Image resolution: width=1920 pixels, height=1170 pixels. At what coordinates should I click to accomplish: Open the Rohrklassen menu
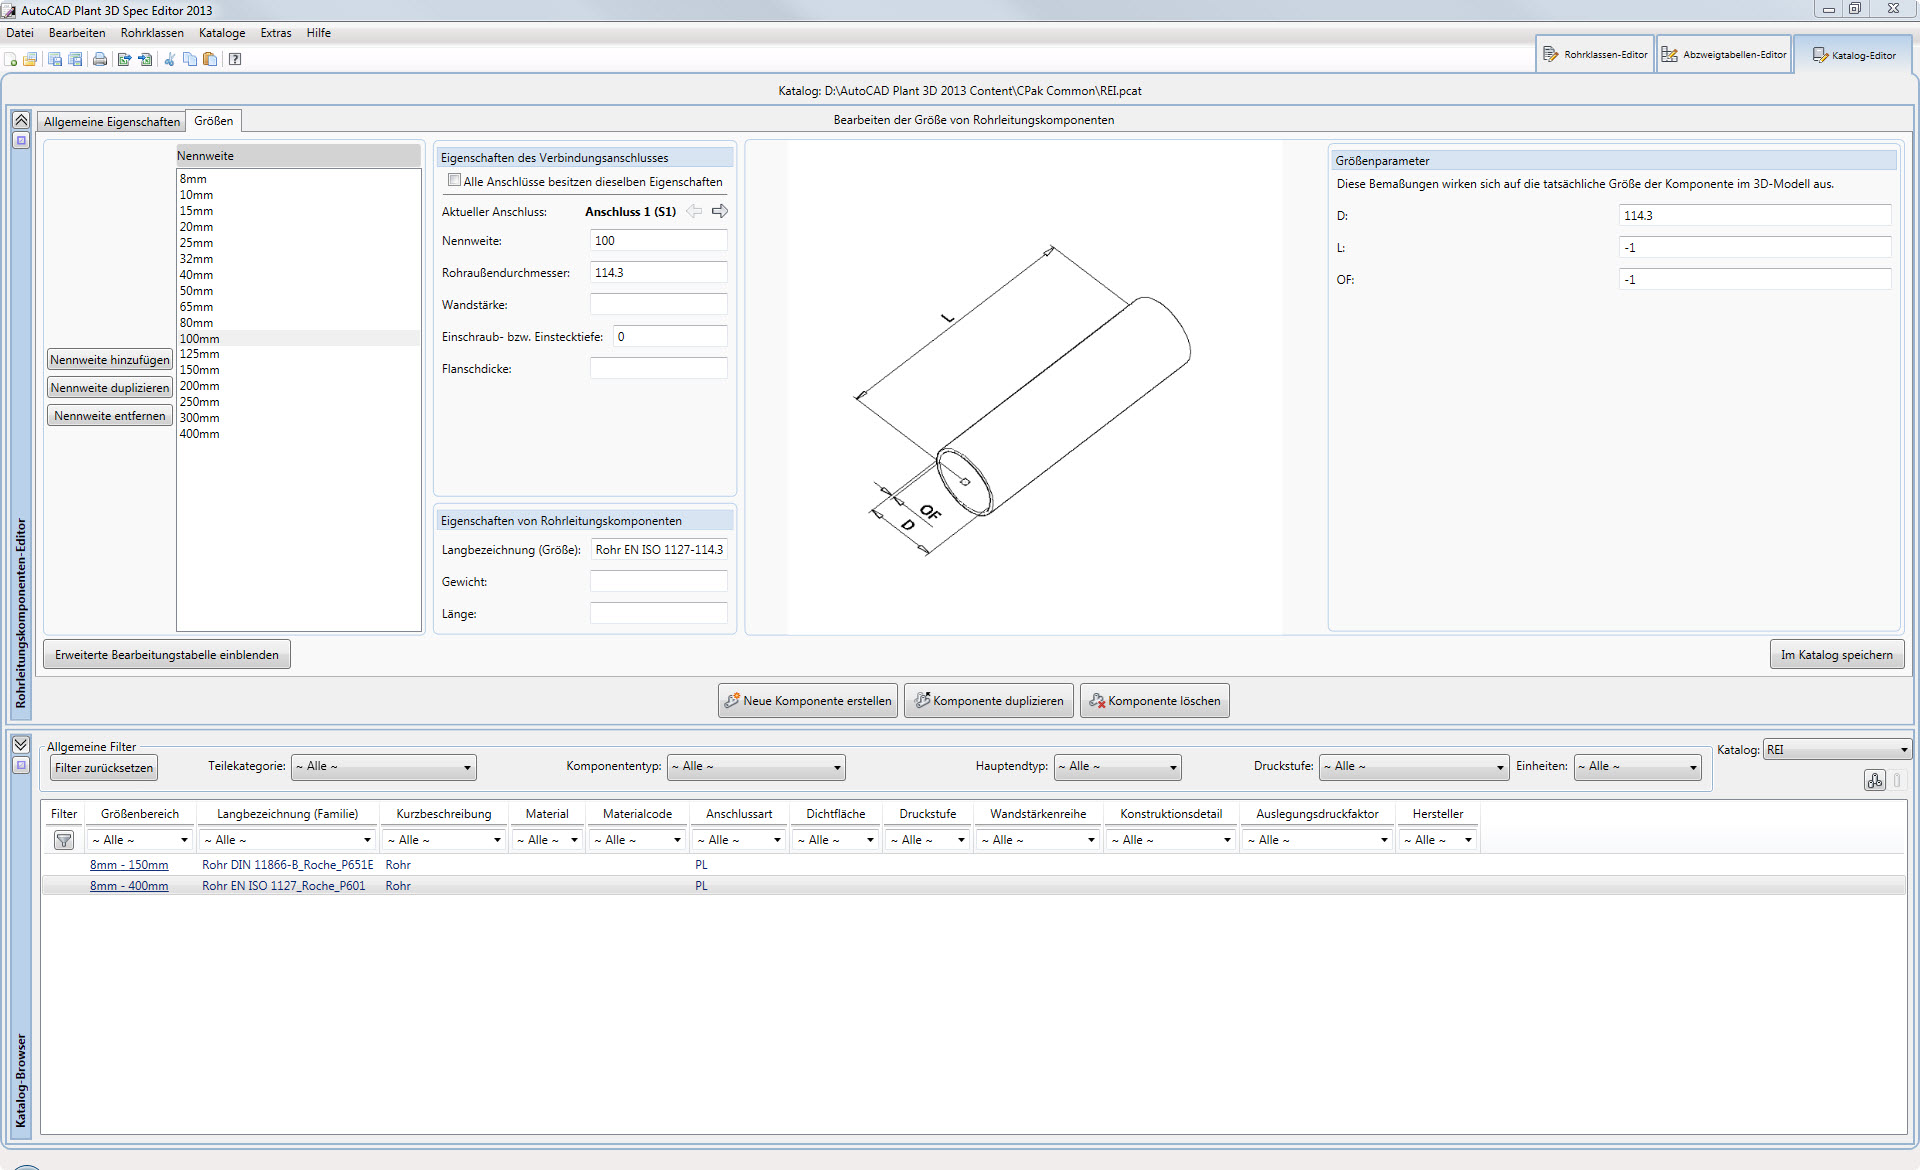click(152, 33)
